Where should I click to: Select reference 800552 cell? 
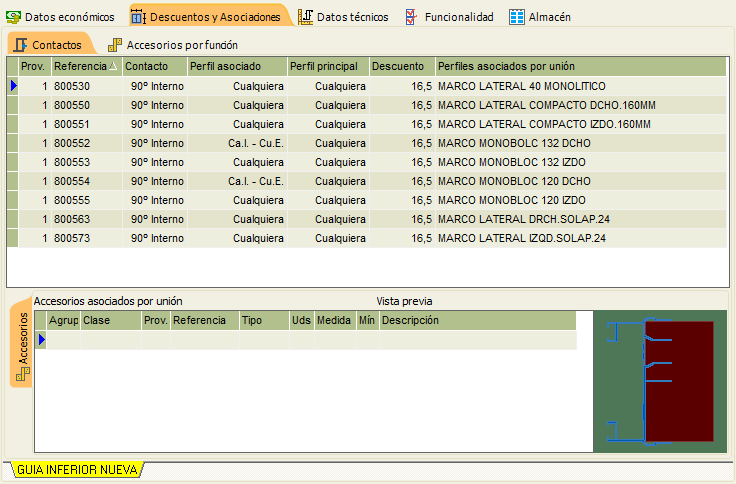coord(86,143)
